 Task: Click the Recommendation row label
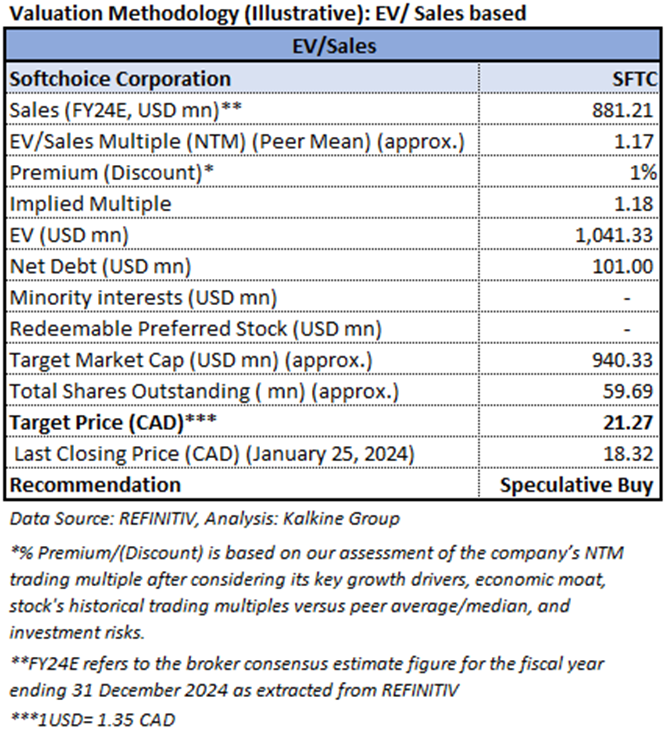(x=95, y=485)
